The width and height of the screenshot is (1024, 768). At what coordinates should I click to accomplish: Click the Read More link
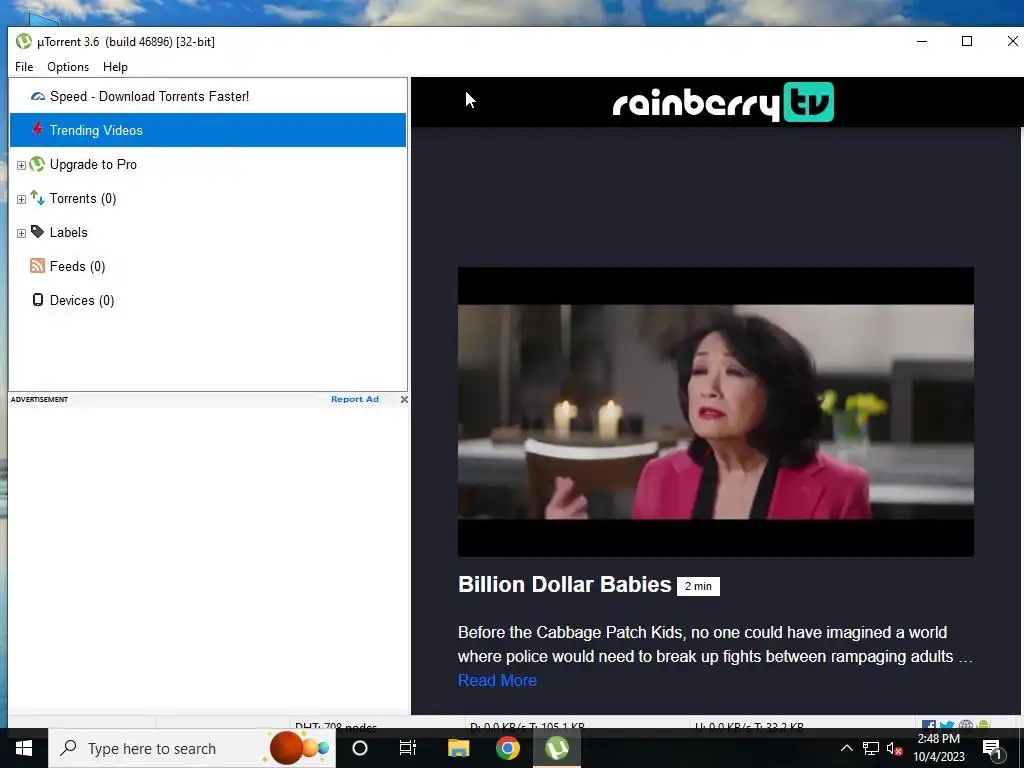[497, 680]
